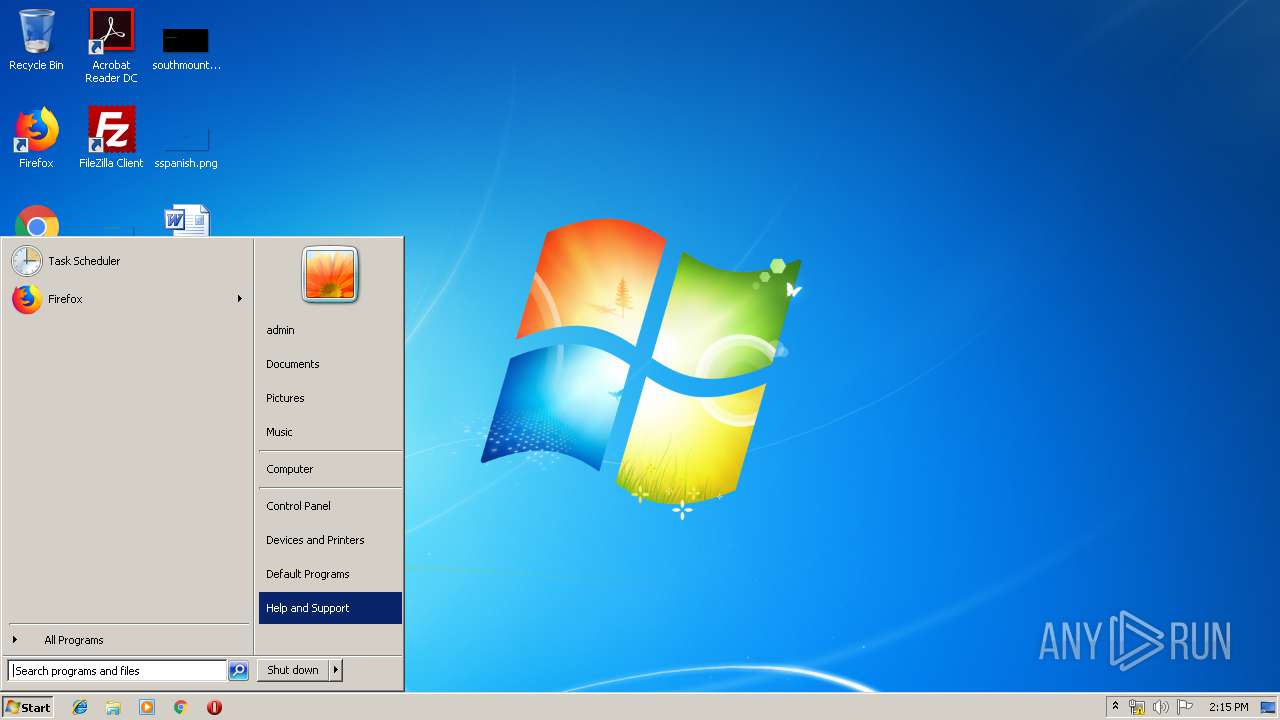Click the search magnifier button
1280x720 pixels.
(x=238, y=671)
